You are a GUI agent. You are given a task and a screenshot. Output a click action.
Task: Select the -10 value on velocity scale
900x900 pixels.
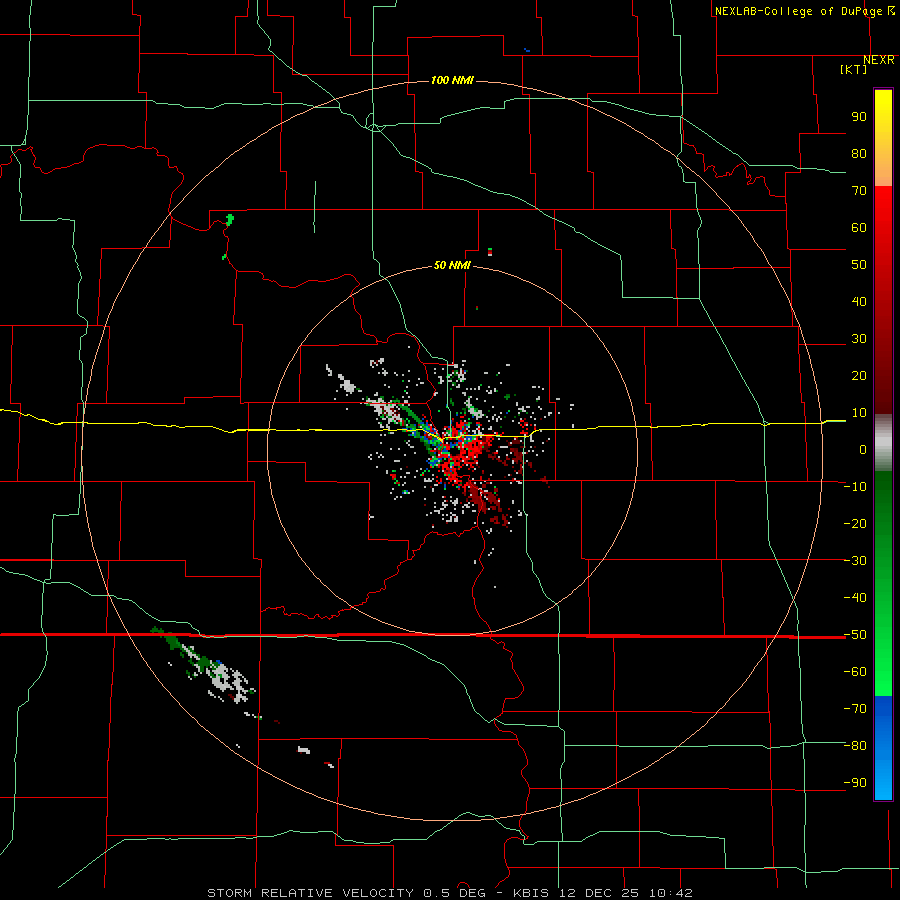click(855, 487)
